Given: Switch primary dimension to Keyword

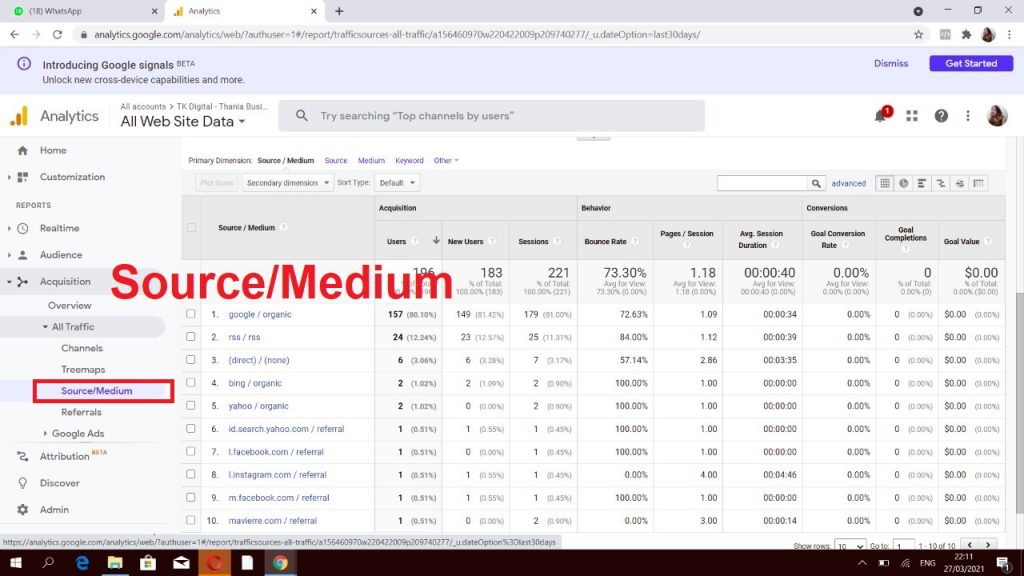Looking at the screenshot, I should (409, 160).
